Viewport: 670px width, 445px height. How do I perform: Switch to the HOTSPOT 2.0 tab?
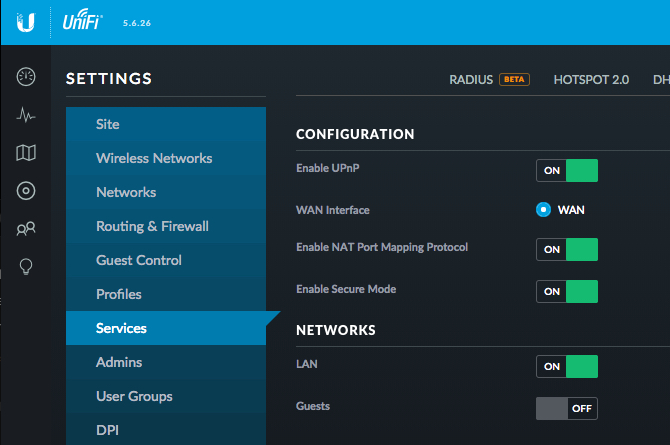pyautogui.click(x=591, y=79)
